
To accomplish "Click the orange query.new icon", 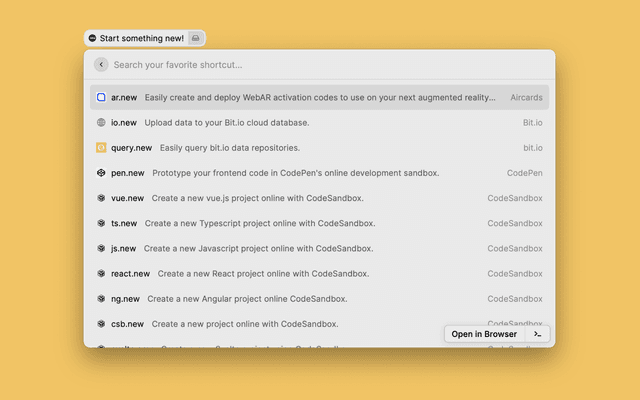I will [x=101, y=148].
